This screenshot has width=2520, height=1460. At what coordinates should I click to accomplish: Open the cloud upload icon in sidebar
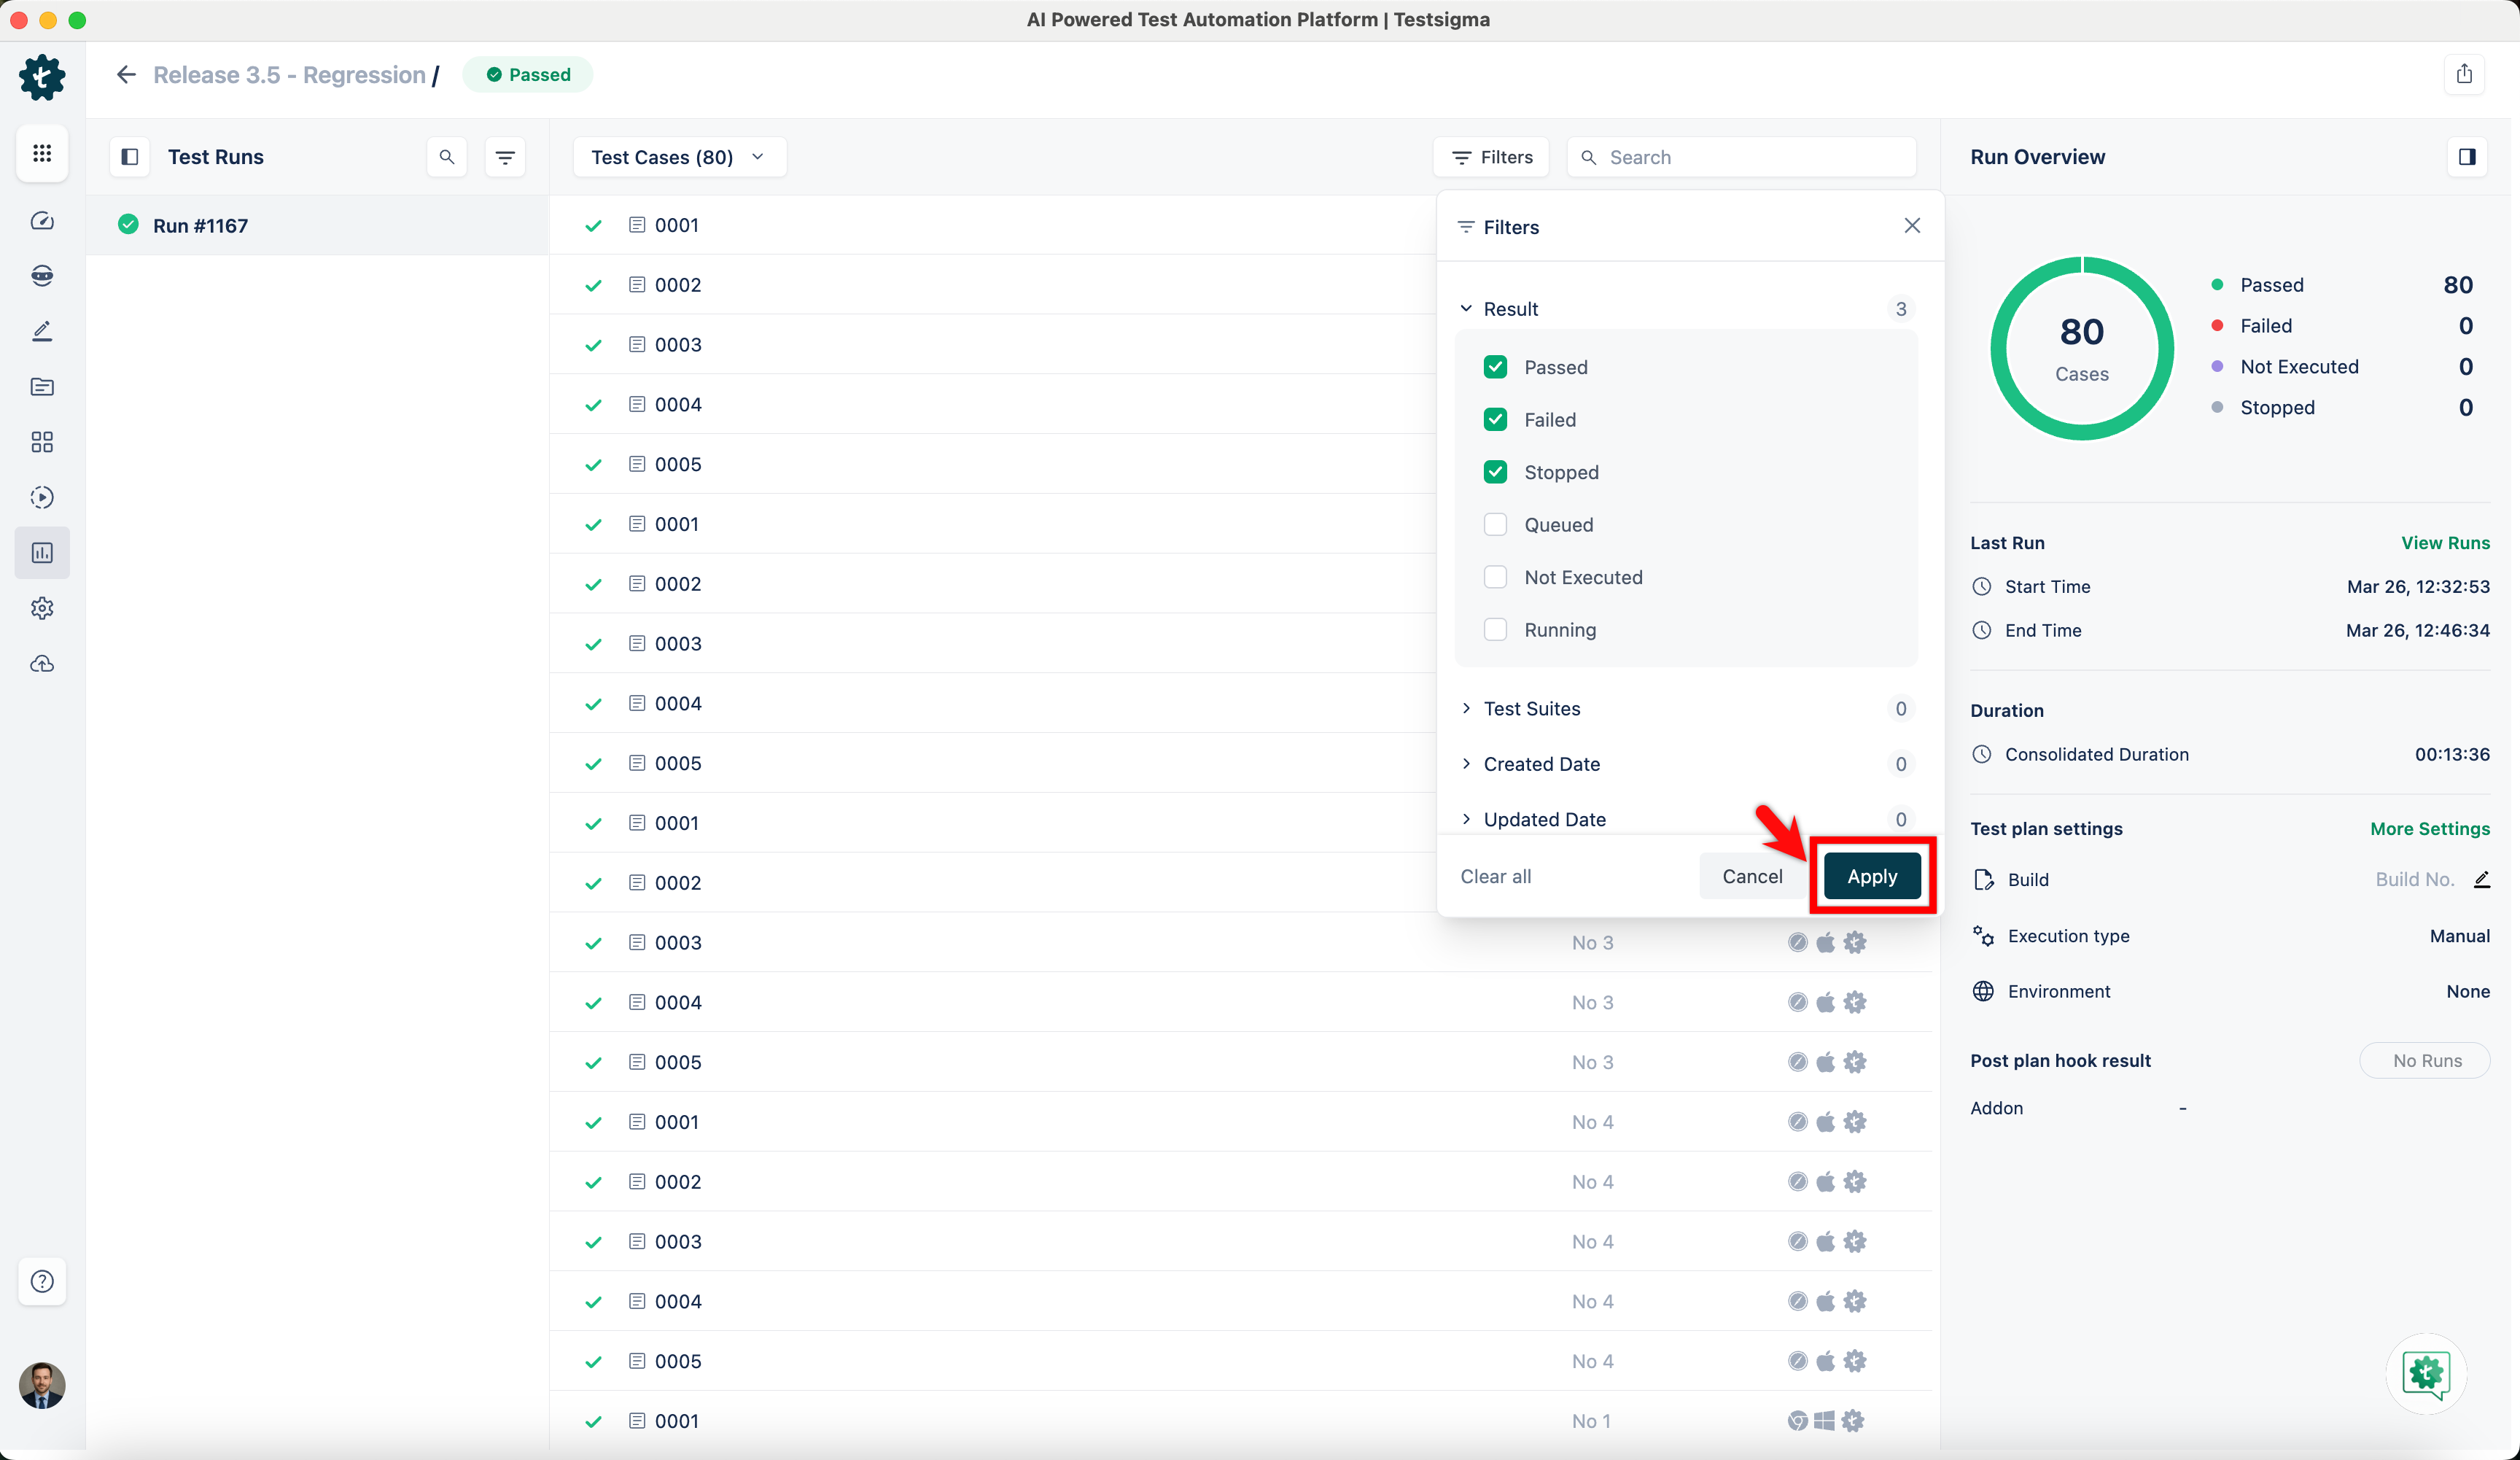click(x=42, y=663)
